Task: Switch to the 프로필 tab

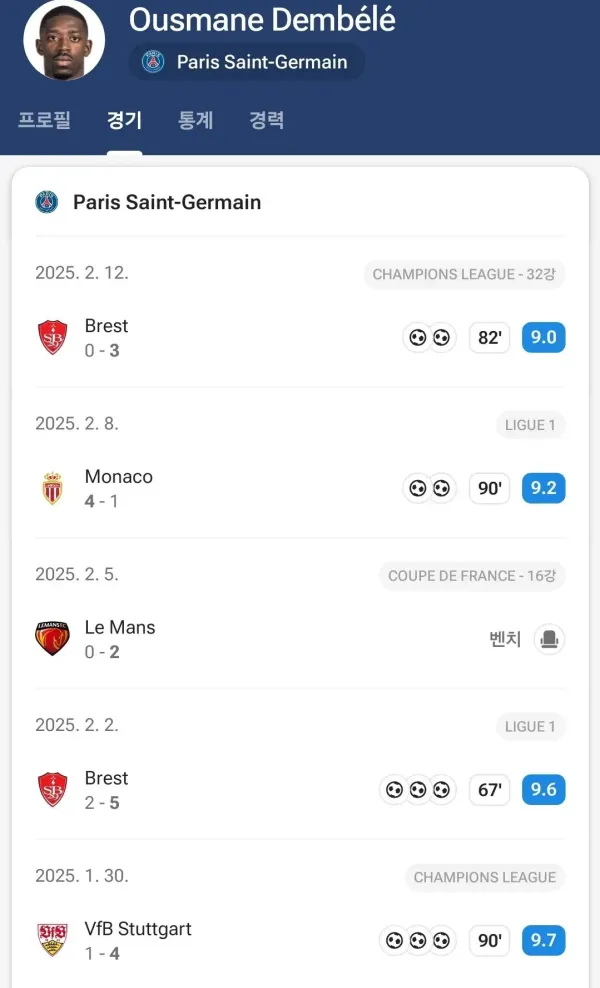Action: tap(44, 121)
